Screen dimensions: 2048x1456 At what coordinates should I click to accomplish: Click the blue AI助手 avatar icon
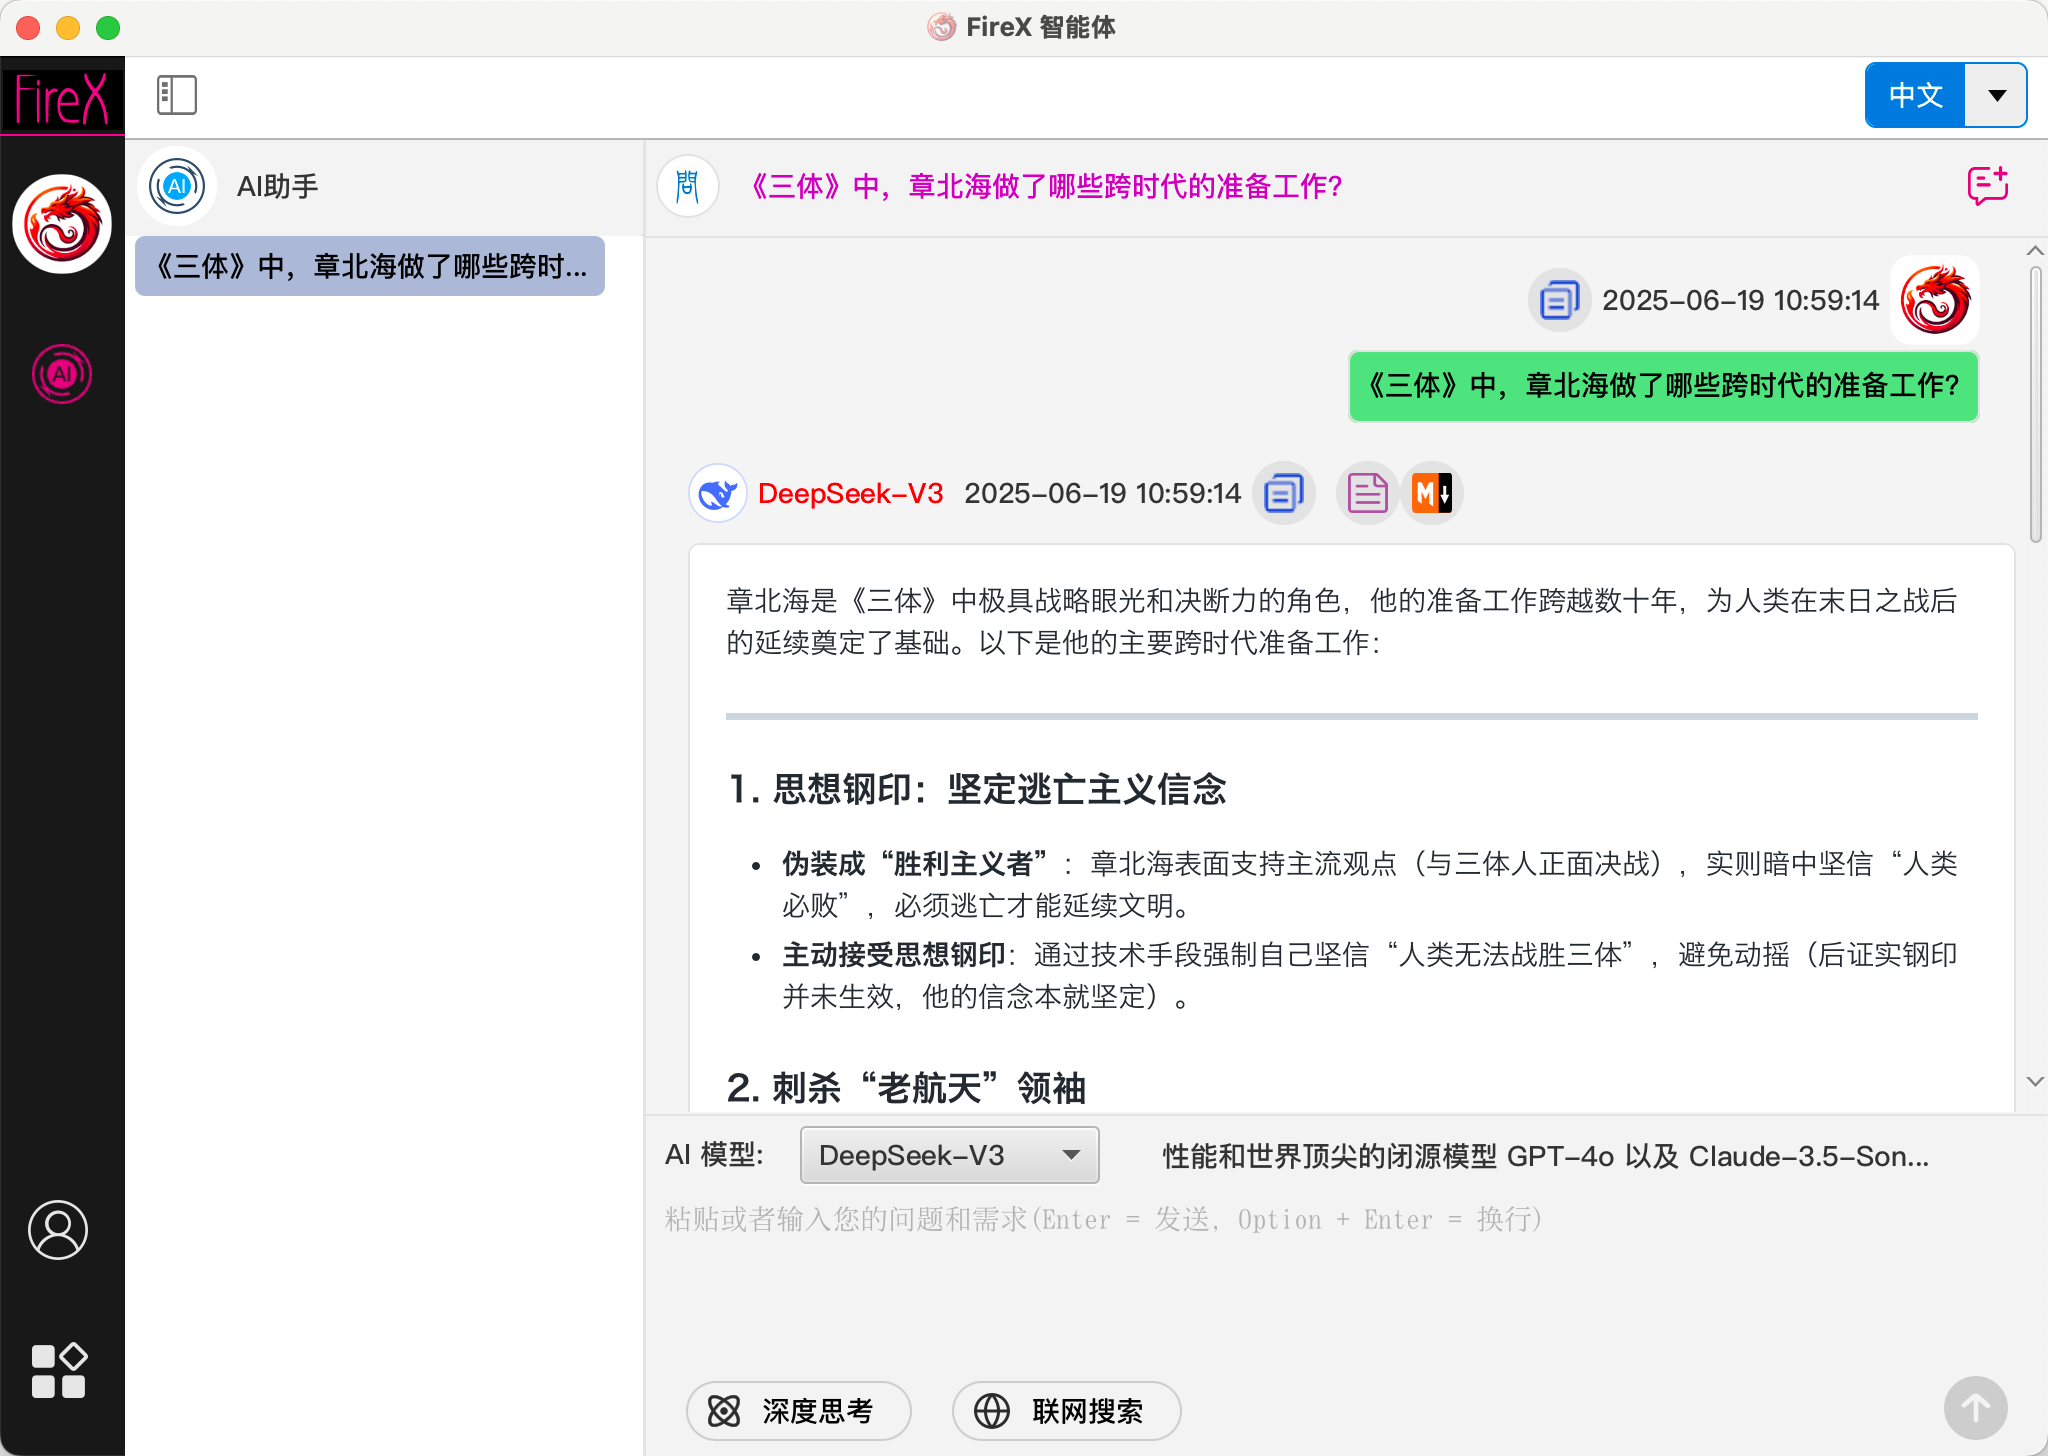tap(177, 186)
